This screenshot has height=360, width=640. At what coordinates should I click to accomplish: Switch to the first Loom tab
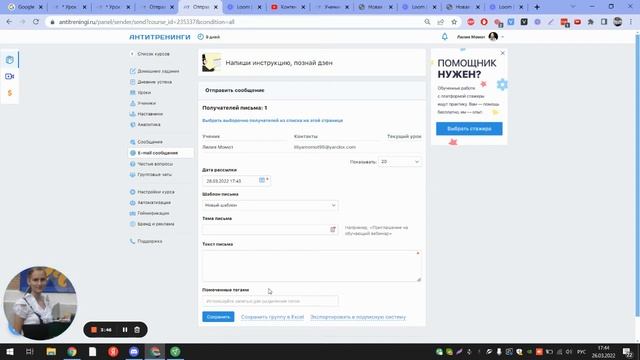(244, 7)
